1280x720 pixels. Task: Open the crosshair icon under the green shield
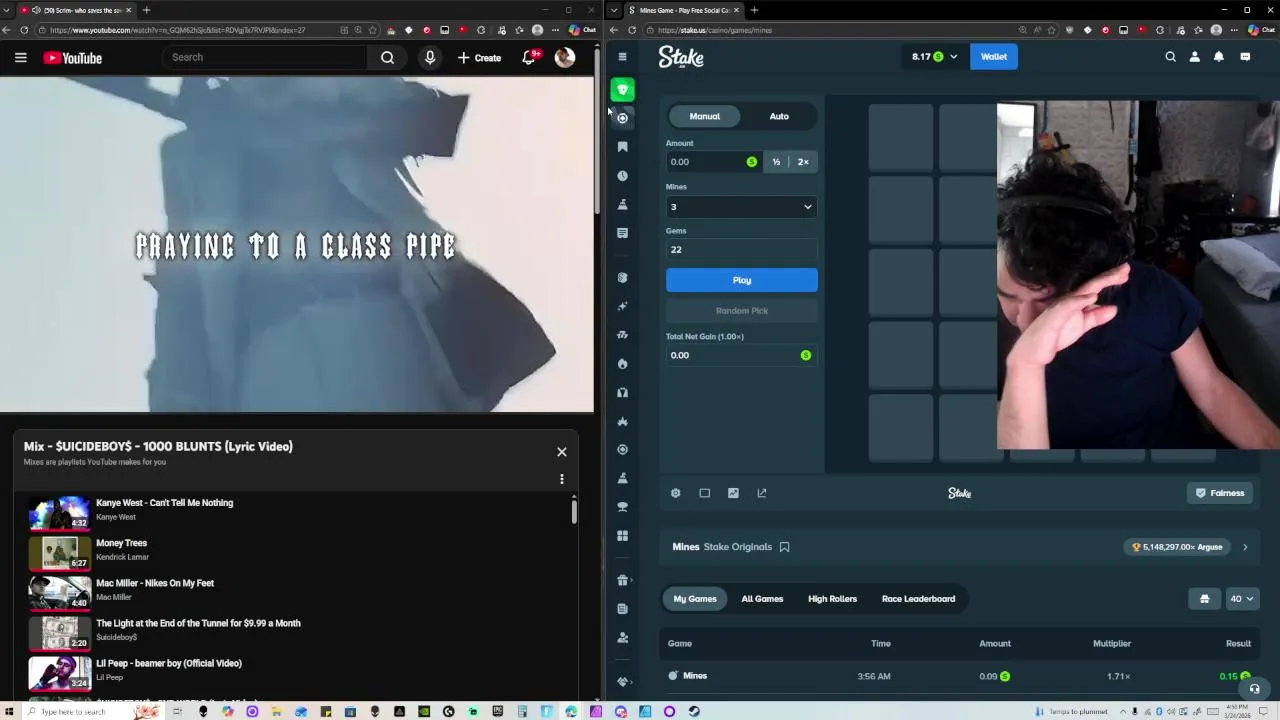tap(622, 118)
